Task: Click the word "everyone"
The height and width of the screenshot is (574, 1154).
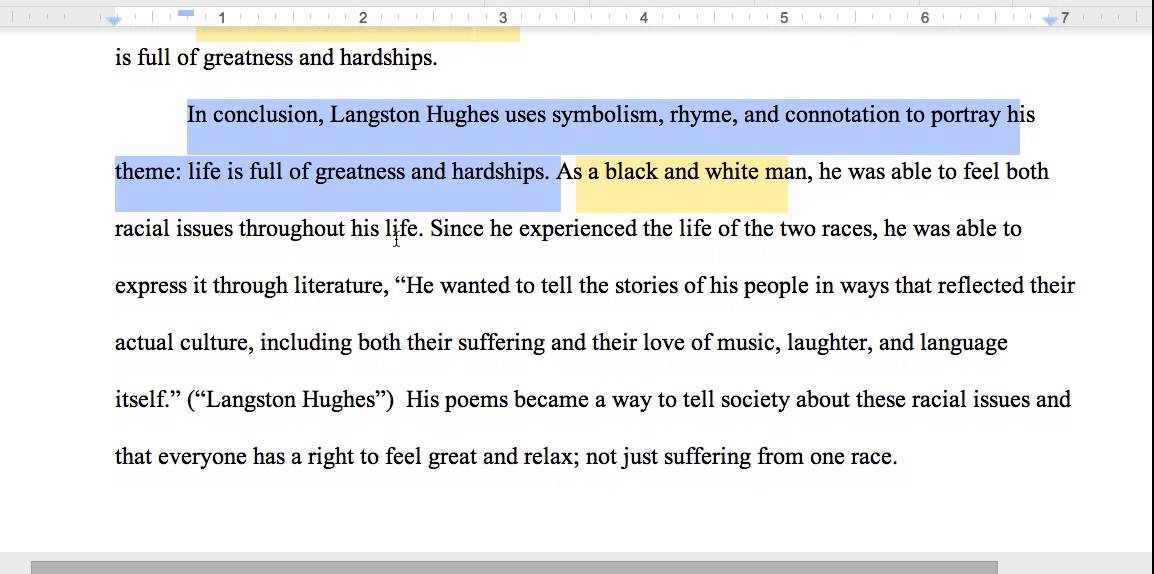Action: click(x=202, y=457)
